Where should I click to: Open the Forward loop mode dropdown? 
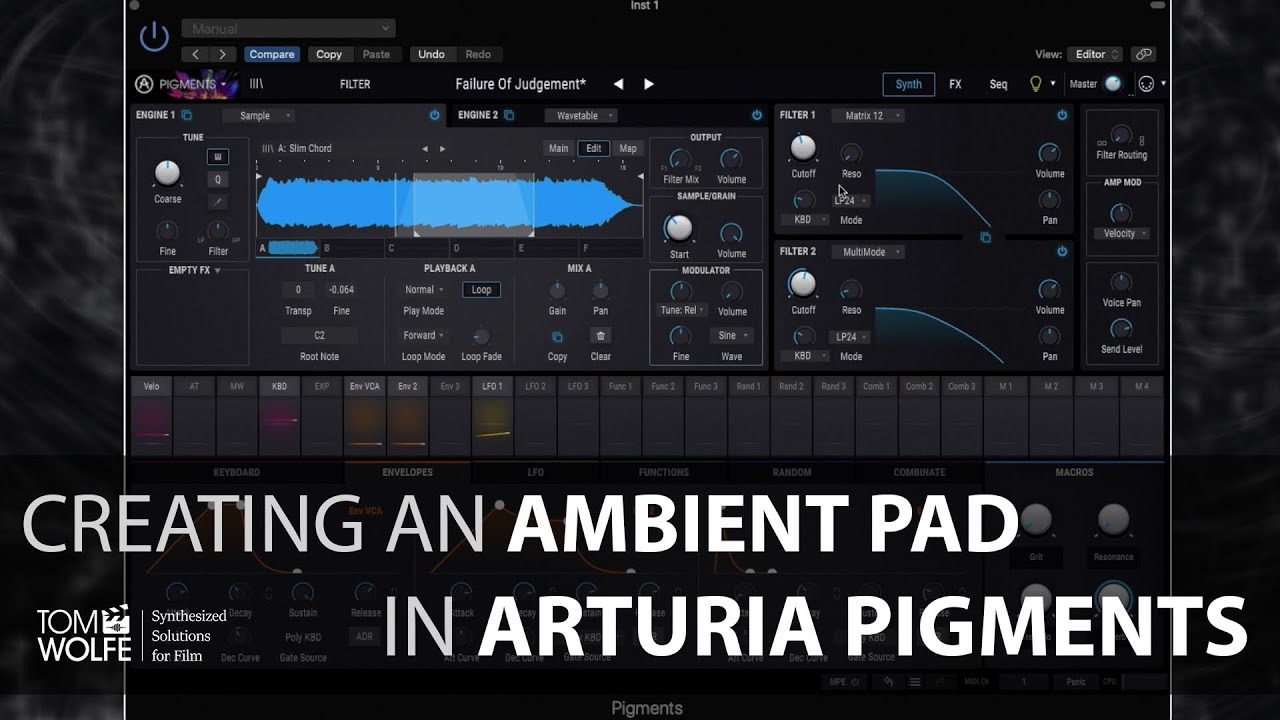(x=424, y=336)
